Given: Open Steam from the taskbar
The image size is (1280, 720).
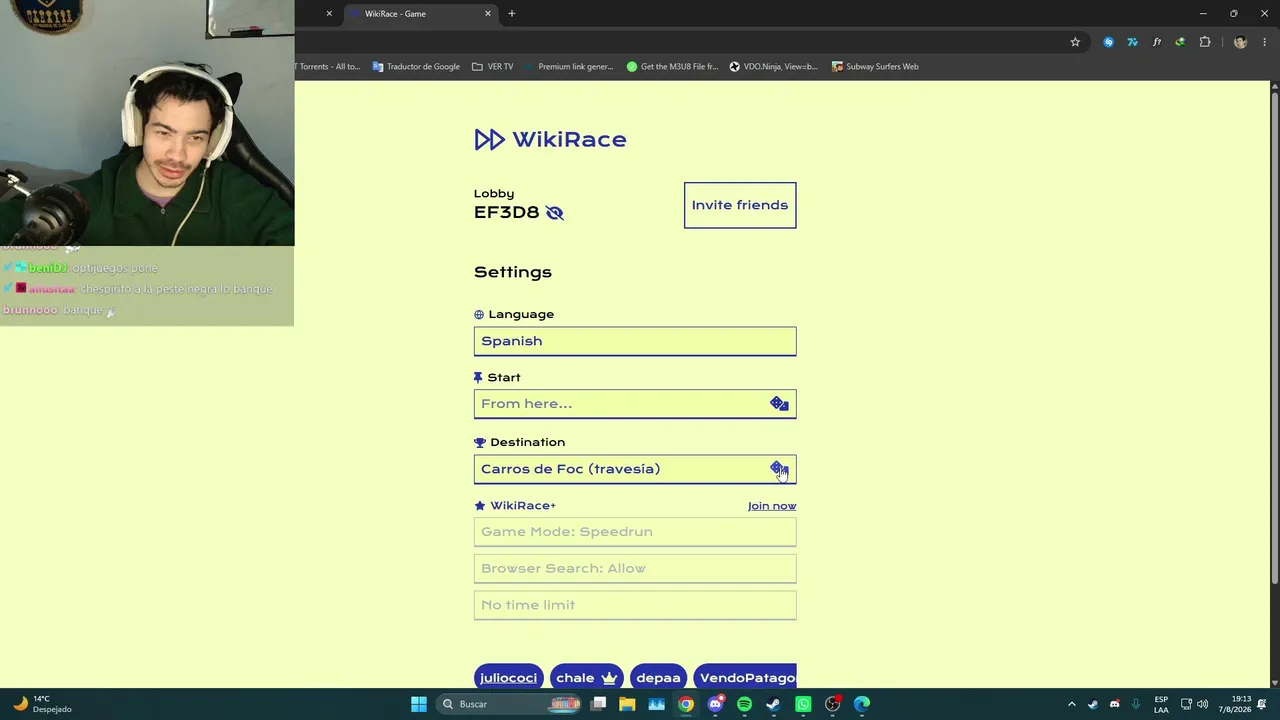Looking at the screenshot, I should tap(773, 704).
